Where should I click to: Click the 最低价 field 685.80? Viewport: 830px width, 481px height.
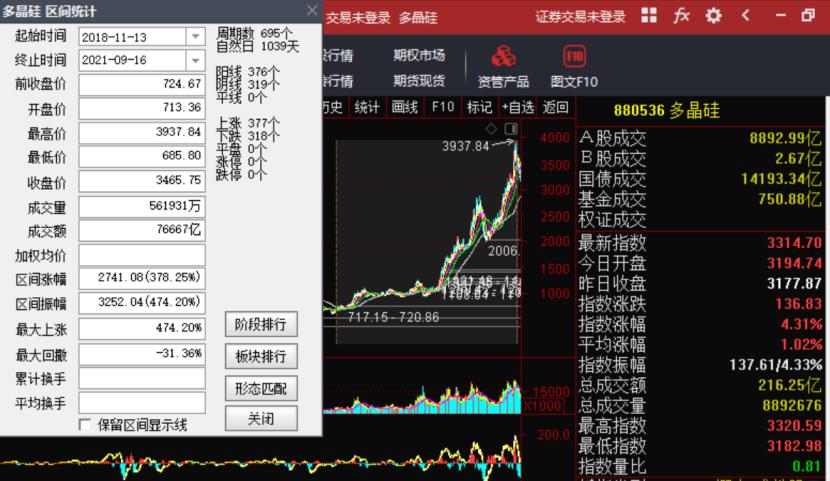pyautogui.click(x=142, y=157)
